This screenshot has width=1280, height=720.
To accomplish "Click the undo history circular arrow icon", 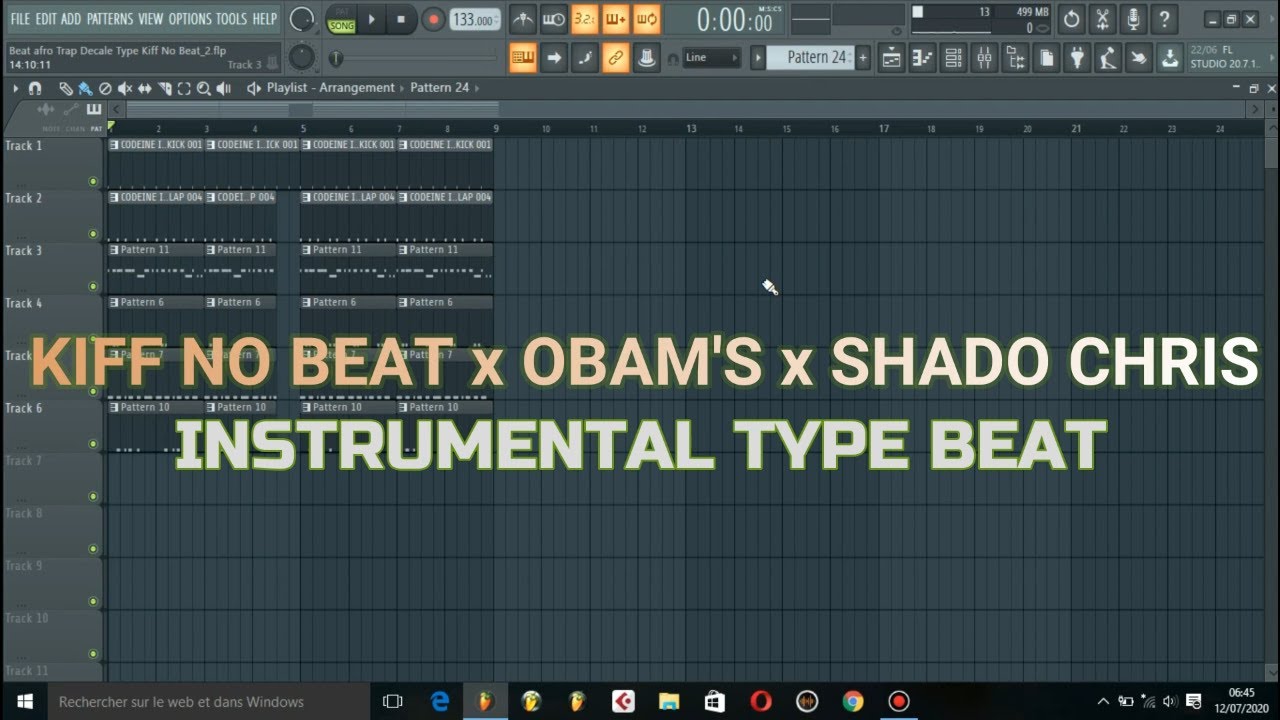I will [x=1071, y=19].
